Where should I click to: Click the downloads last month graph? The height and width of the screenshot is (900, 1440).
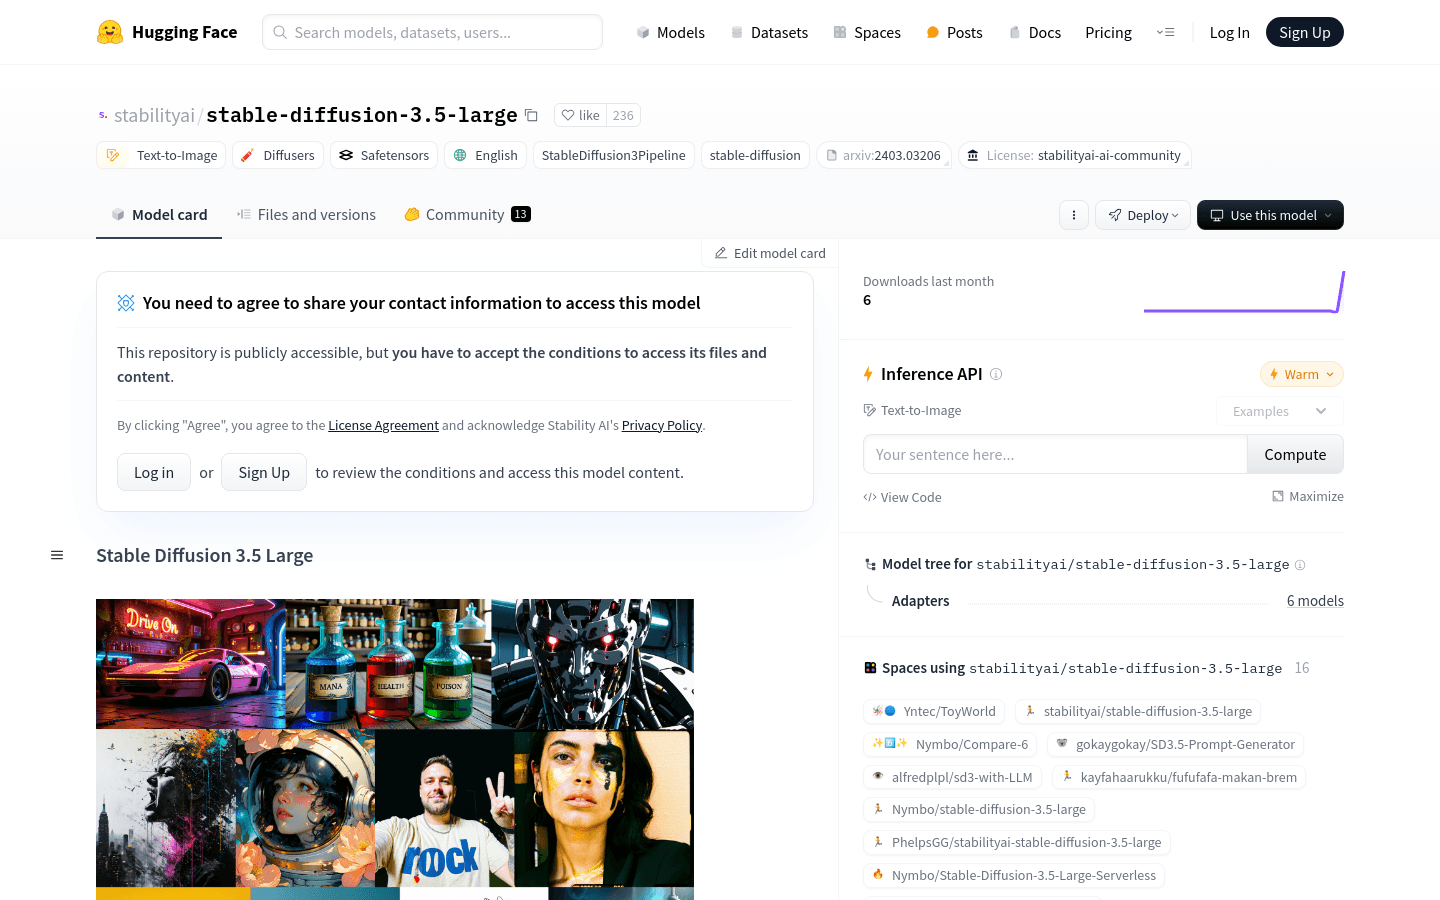pyautogui.click(x=1244, y=292)
